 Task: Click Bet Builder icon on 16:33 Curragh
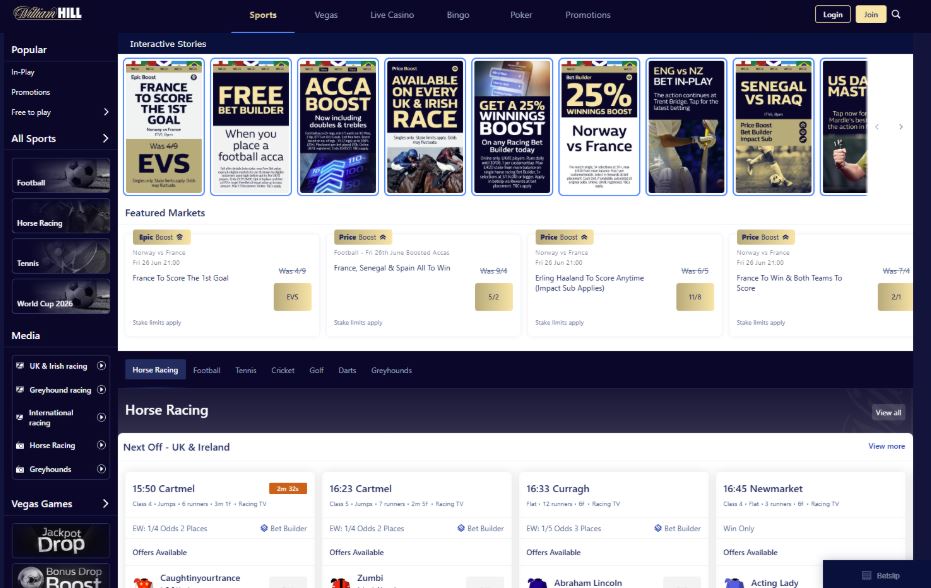tap(658, 528)
